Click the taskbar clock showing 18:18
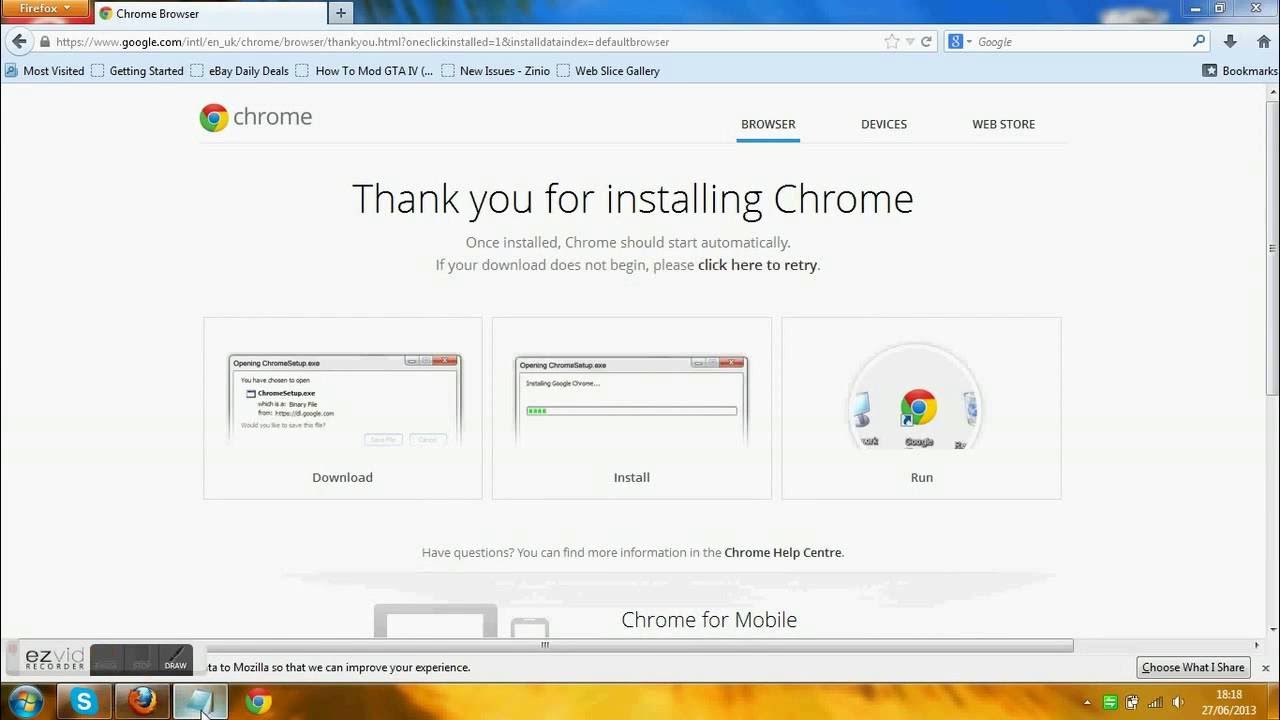The width and height of the screenshot is (1280, 720). point(1229,702)
